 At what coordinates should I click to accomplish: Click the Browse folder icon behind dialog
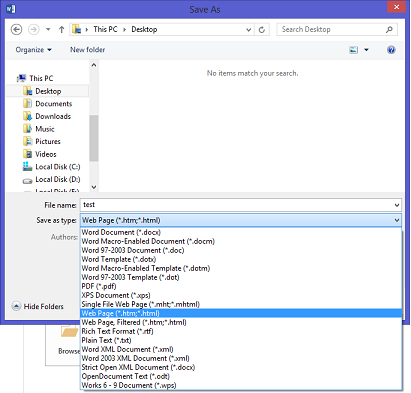pyautogui.click(x=69, y=332)
